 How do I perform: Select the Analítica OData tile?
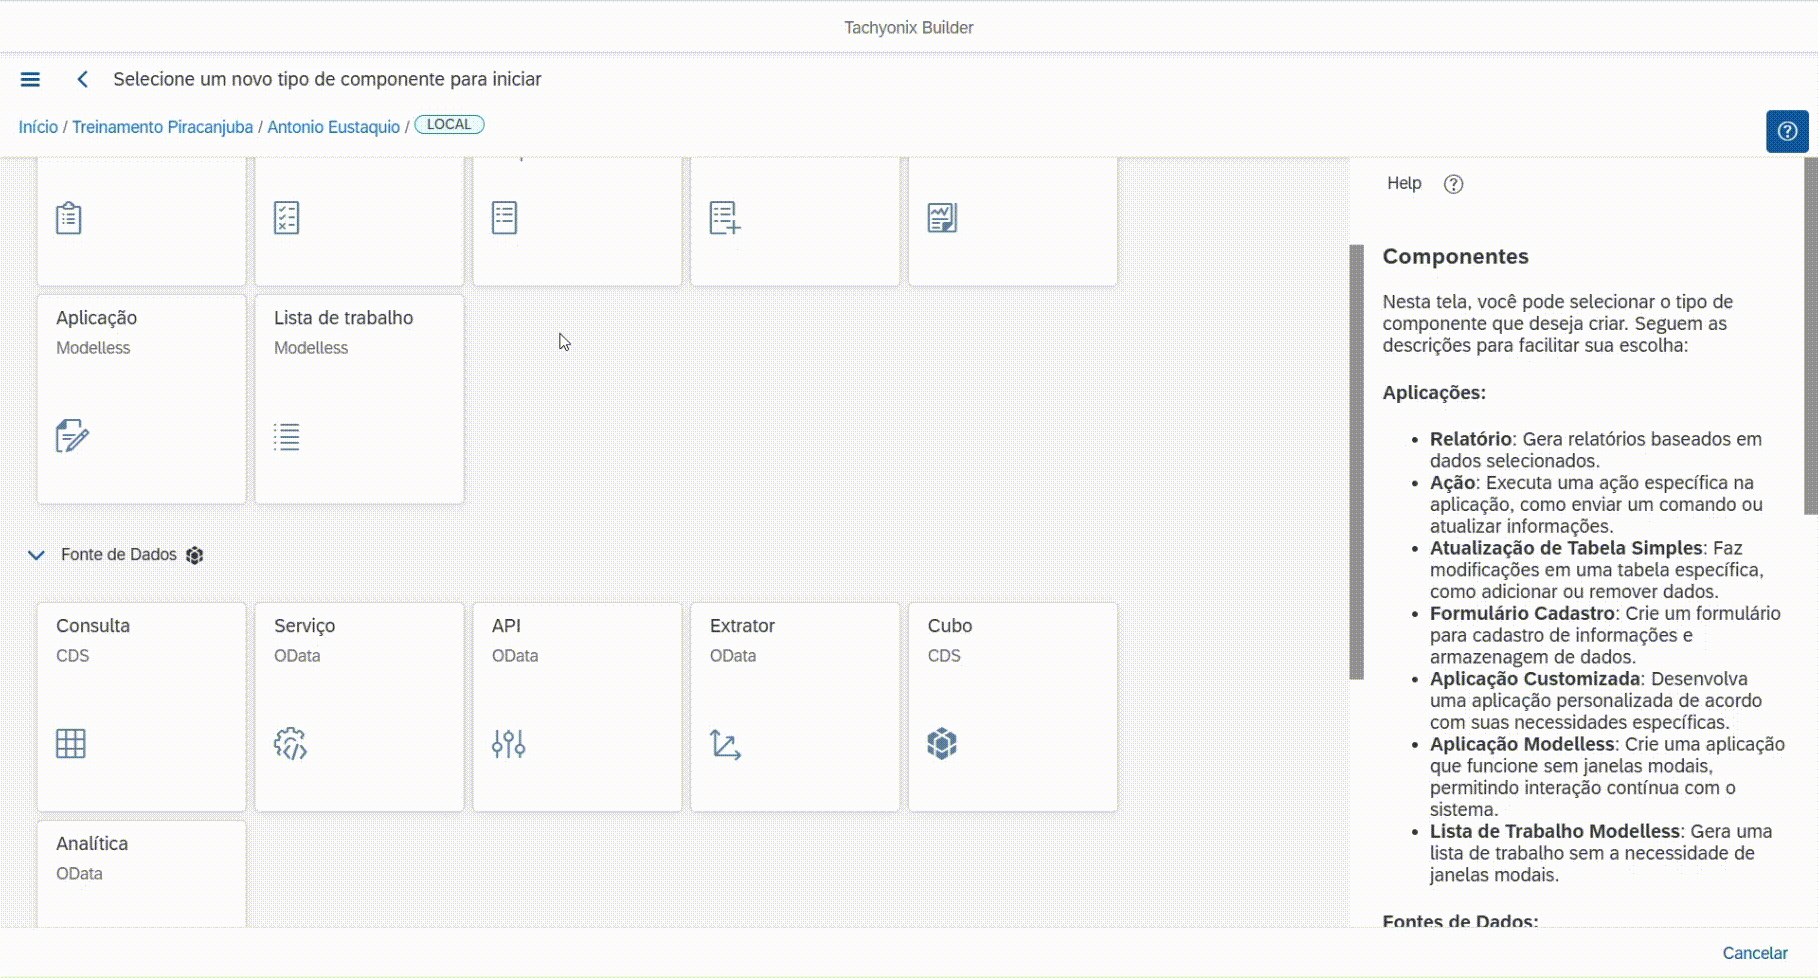coord(141,872)
